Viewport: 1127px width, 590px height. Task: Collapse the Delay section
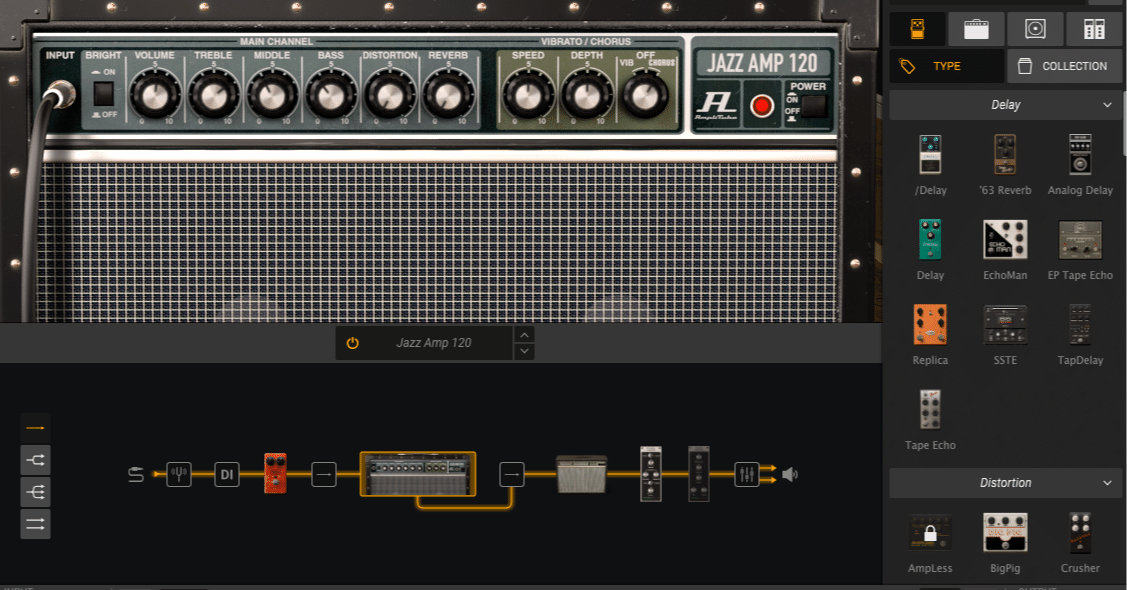[x=1006, y=105]
